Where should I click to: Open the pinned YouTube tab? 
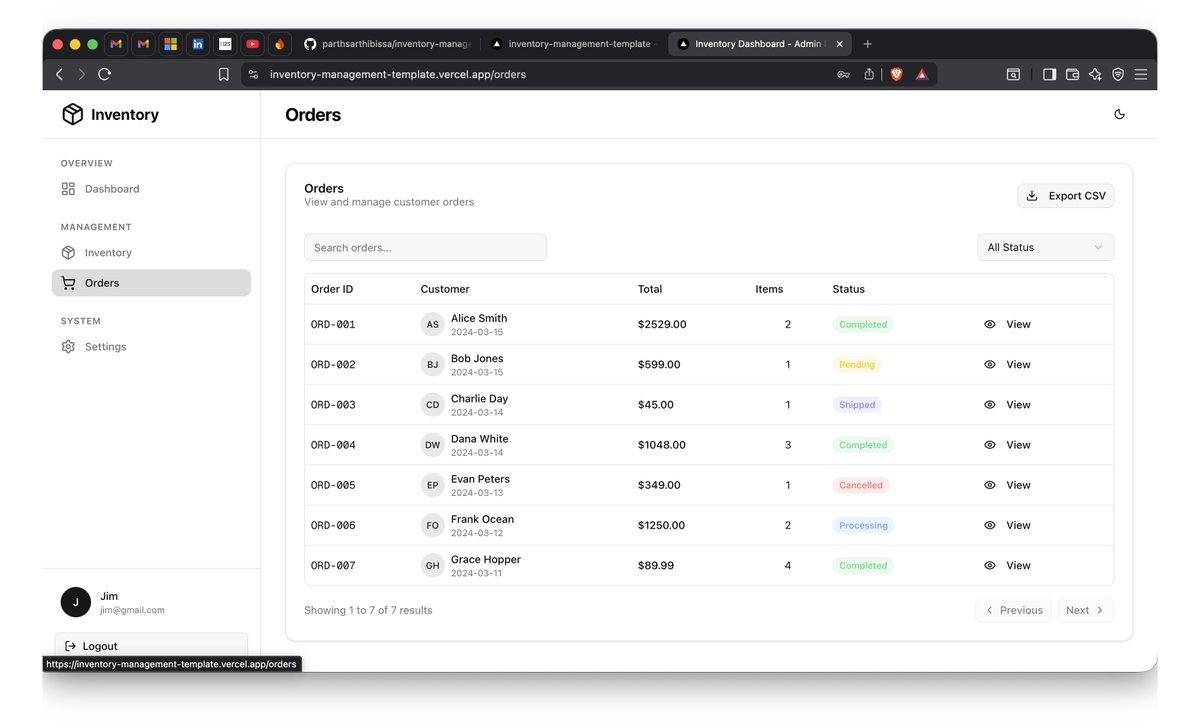coord(252,44)
